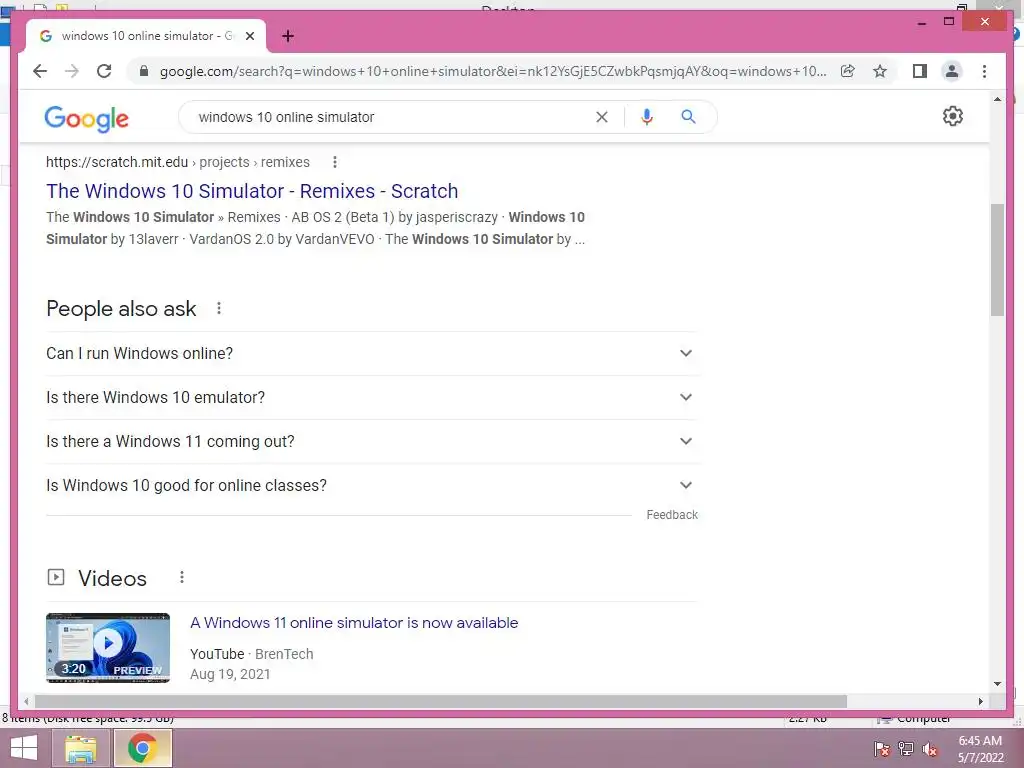Click the horizontal scrollbar thumb
The image size is (1024, 768).
click(441, 701)
